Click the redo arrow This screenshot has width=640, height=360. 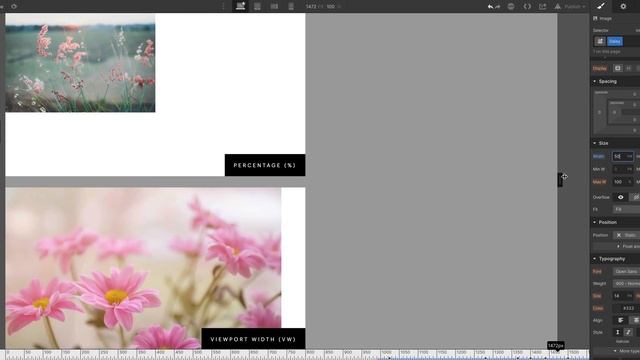point(497,7)
